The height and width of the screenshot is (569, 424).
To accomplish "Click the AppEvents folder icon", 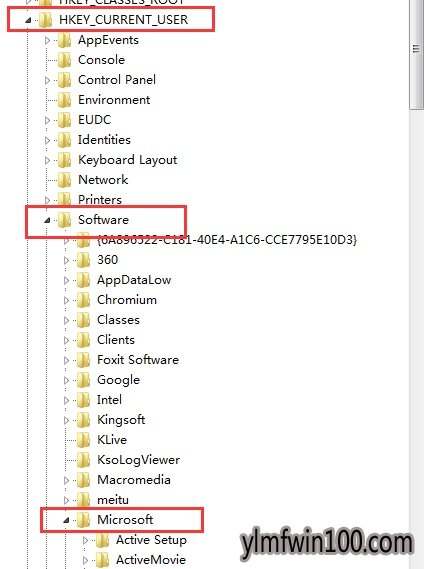I will (x=65, y=40).
